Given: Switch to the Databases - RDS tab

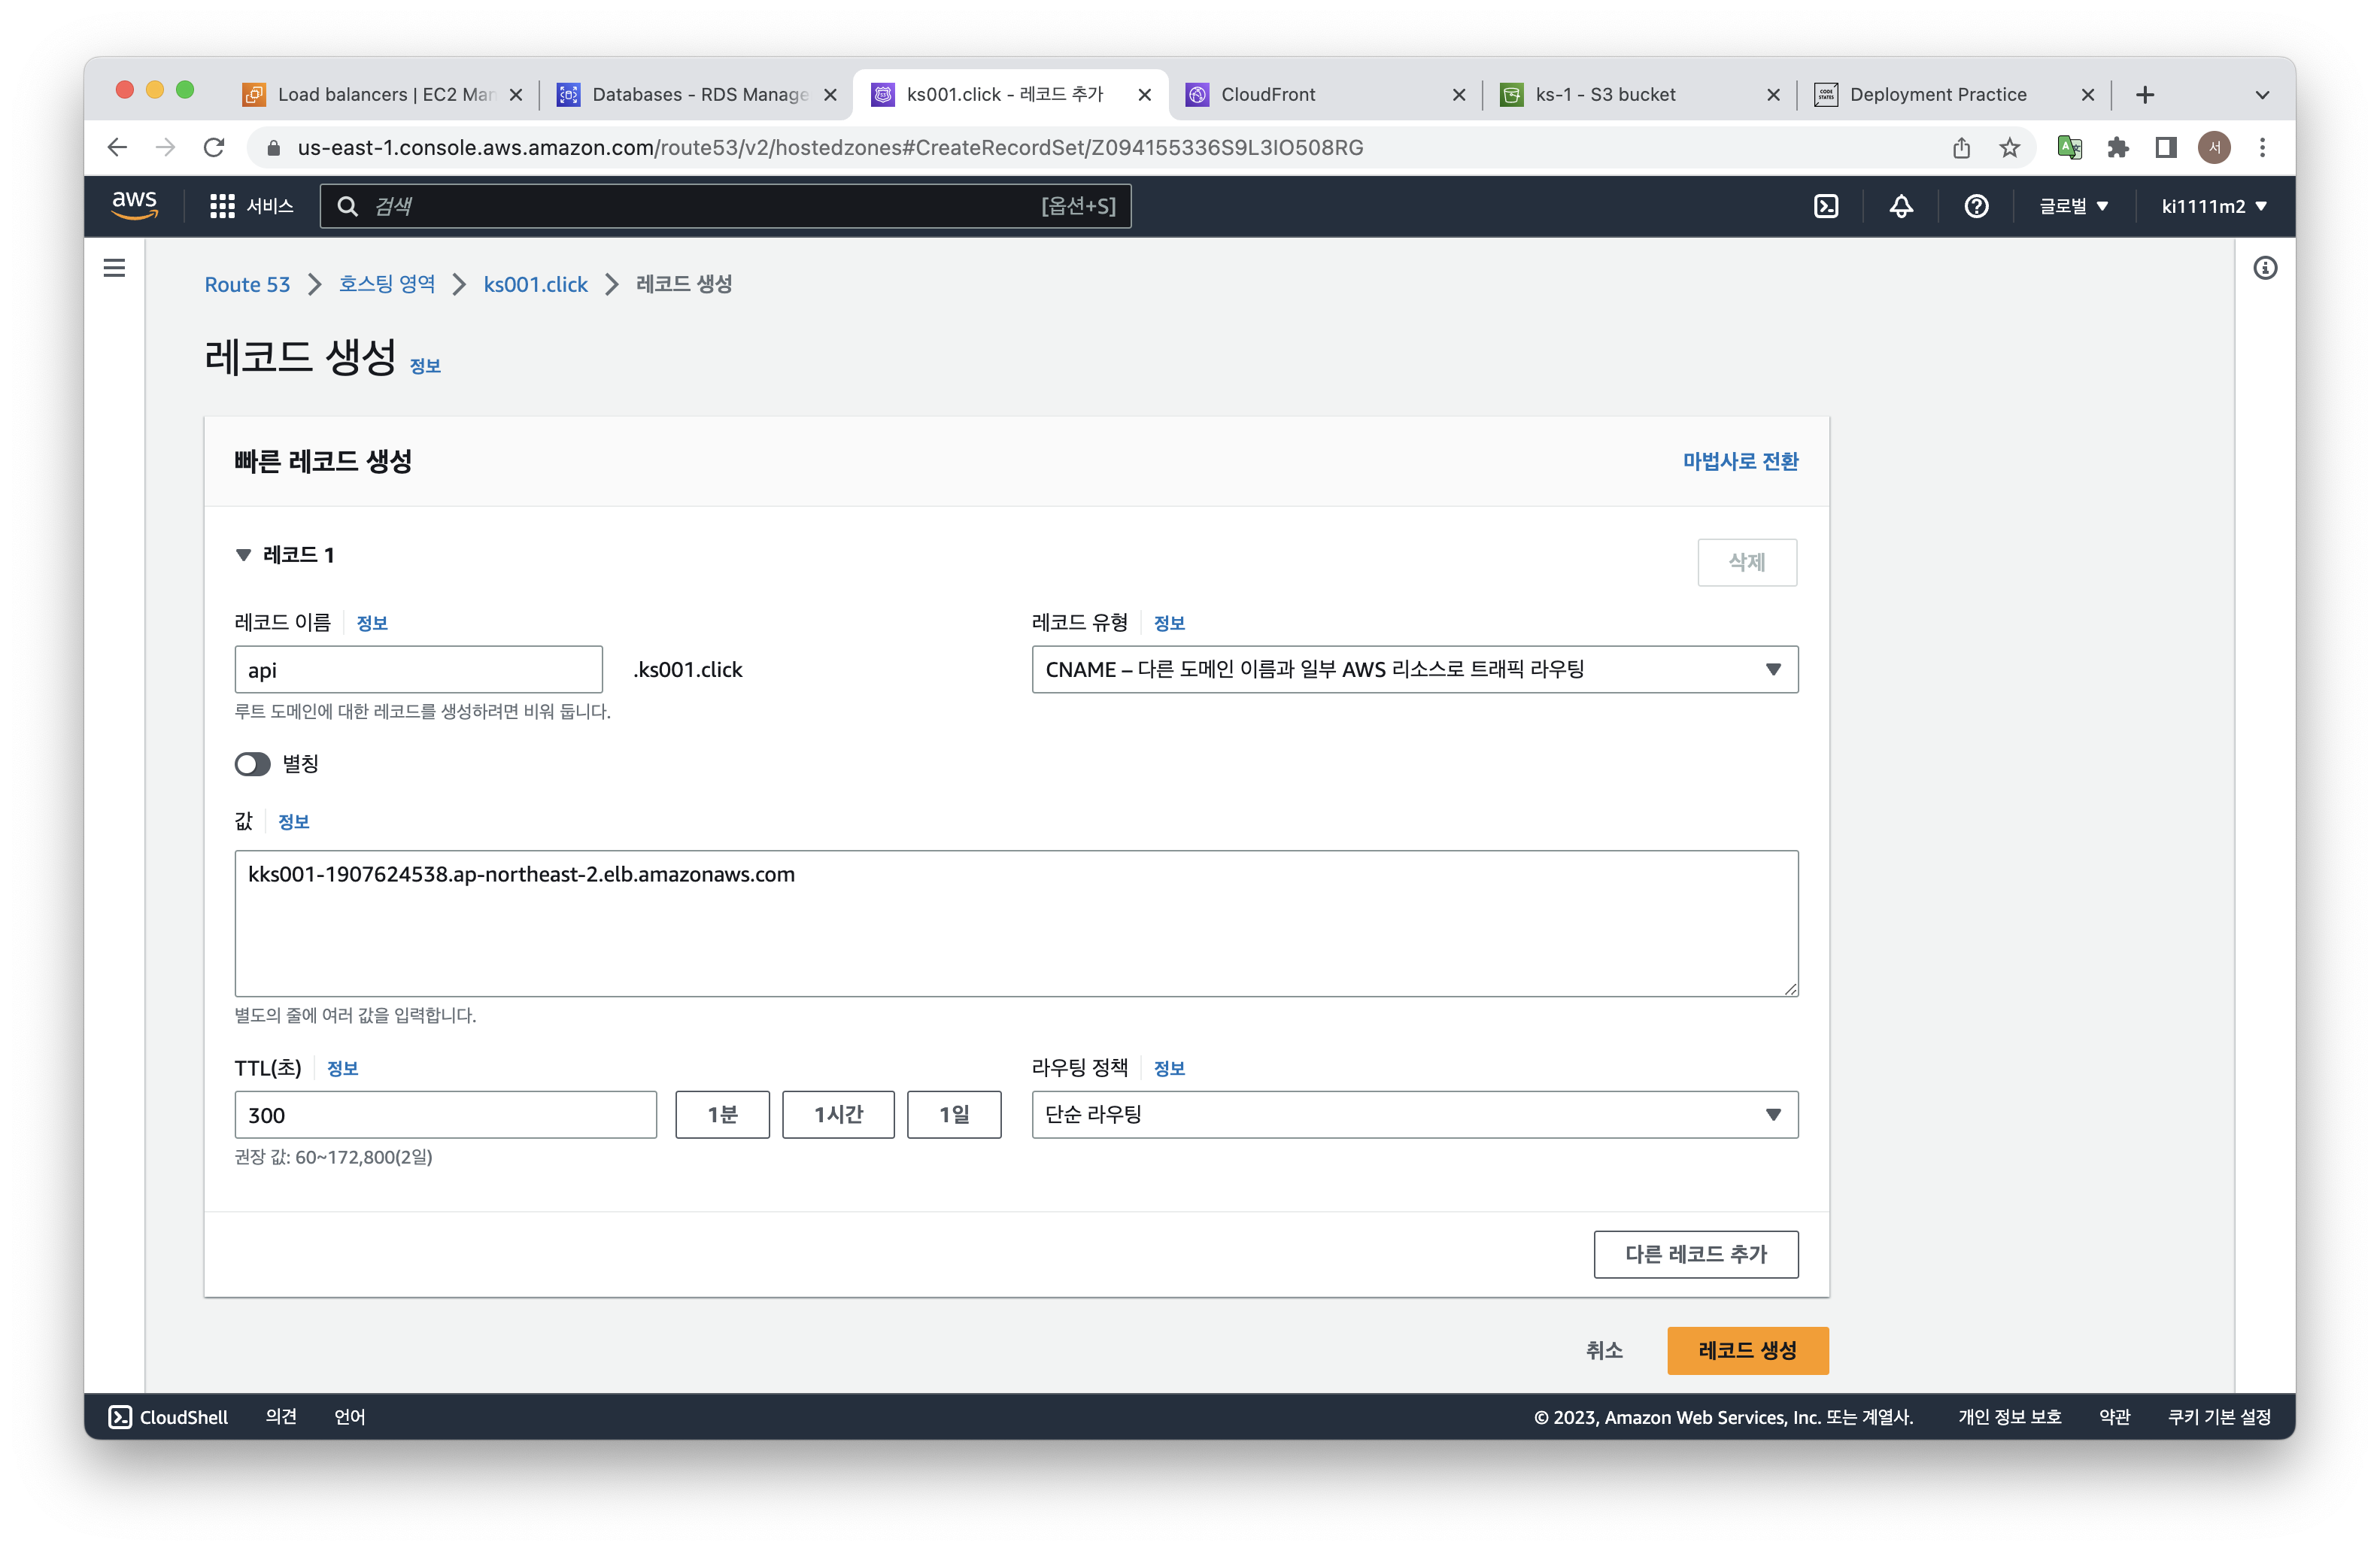Looking at the screenshot, I should pos(699,94).
